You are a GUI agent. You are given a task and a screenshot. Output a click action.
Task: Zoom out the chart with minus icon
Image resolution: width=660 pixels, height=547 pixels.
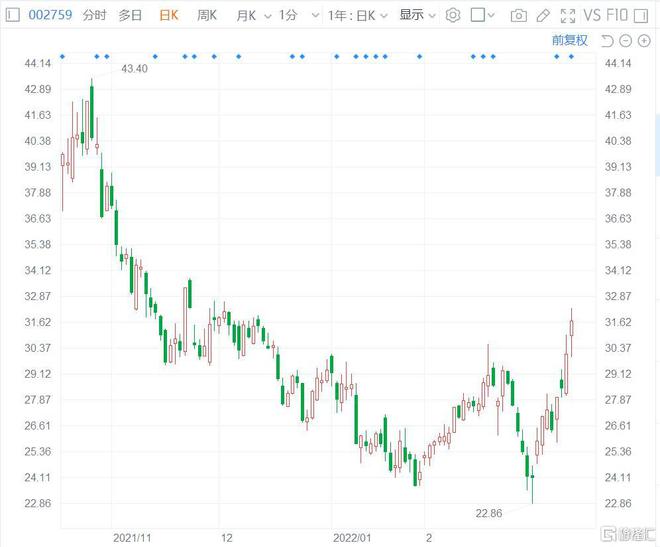[x=626, y=41]
